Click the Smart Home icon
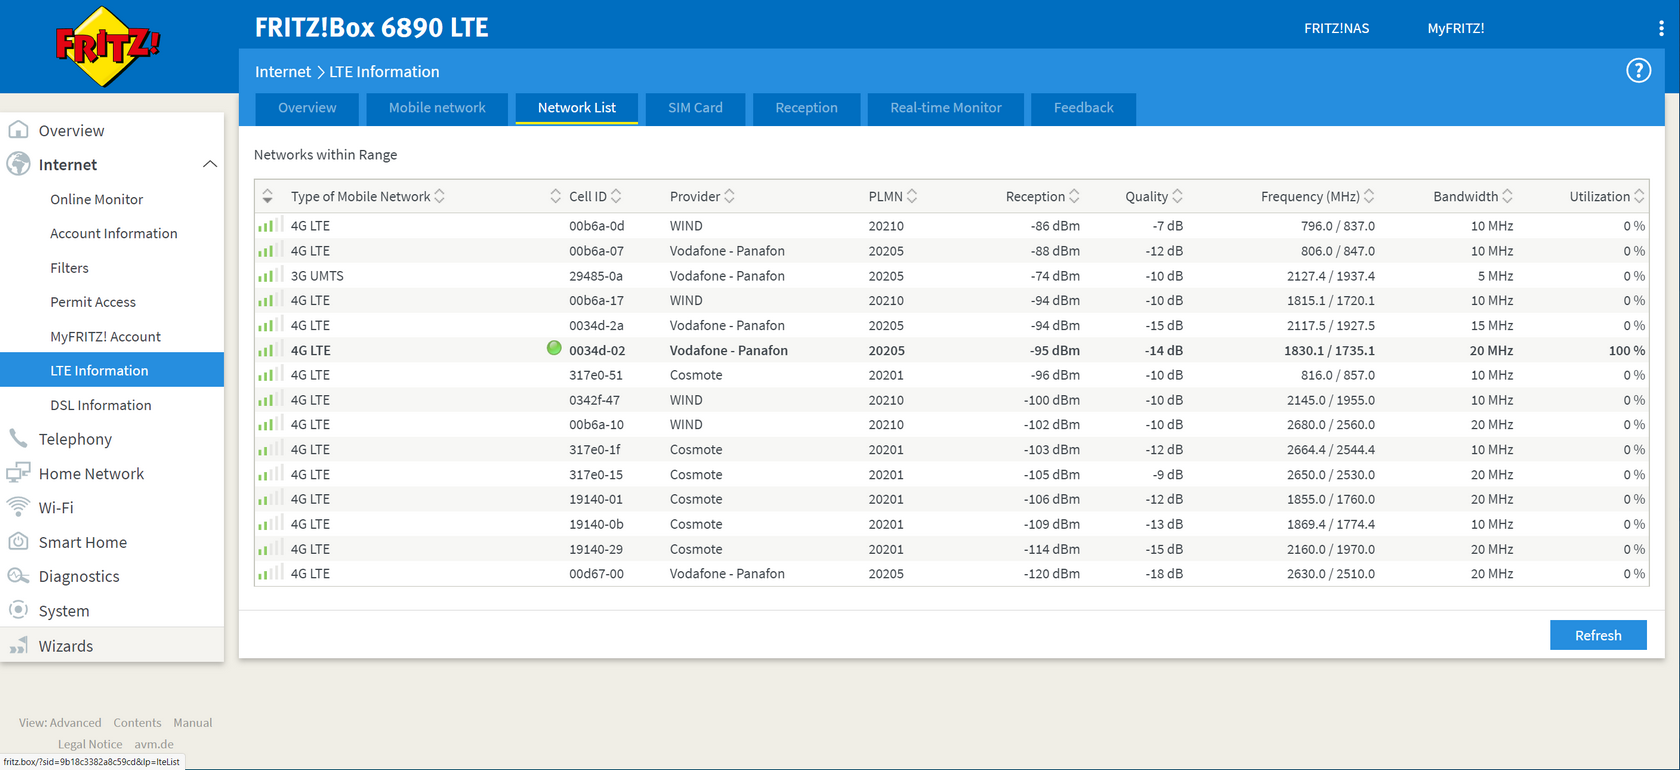 click(x=18, y=541)
